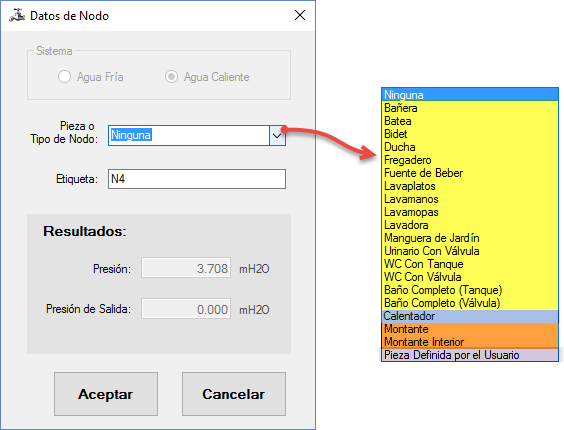Click the Ninguna combo box text field
The image size is (564, 430).
pyautogui.click(x=189, y=135)
